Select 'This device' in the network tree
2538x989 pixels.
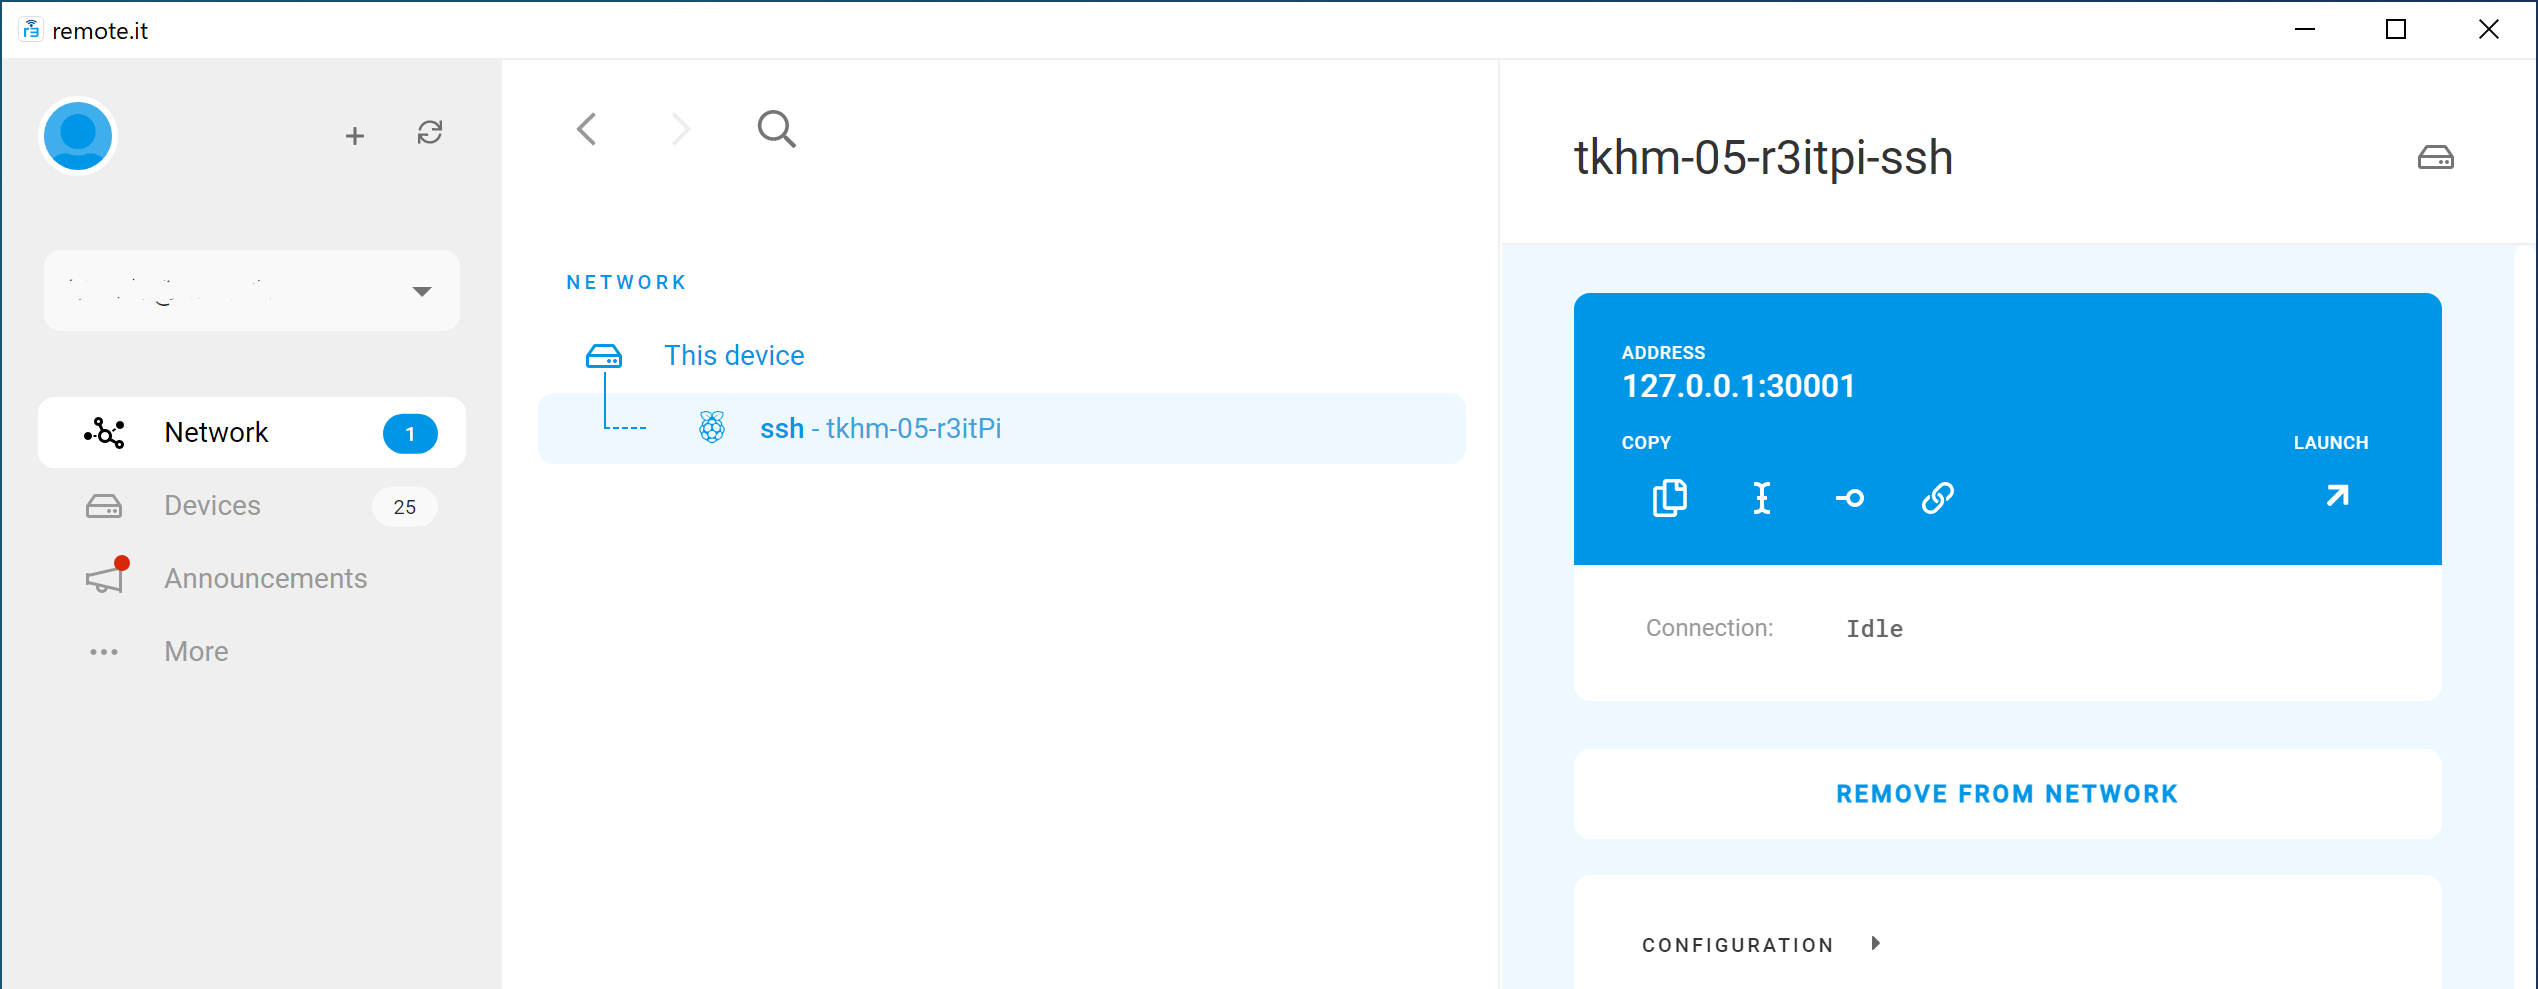(734, 356)
